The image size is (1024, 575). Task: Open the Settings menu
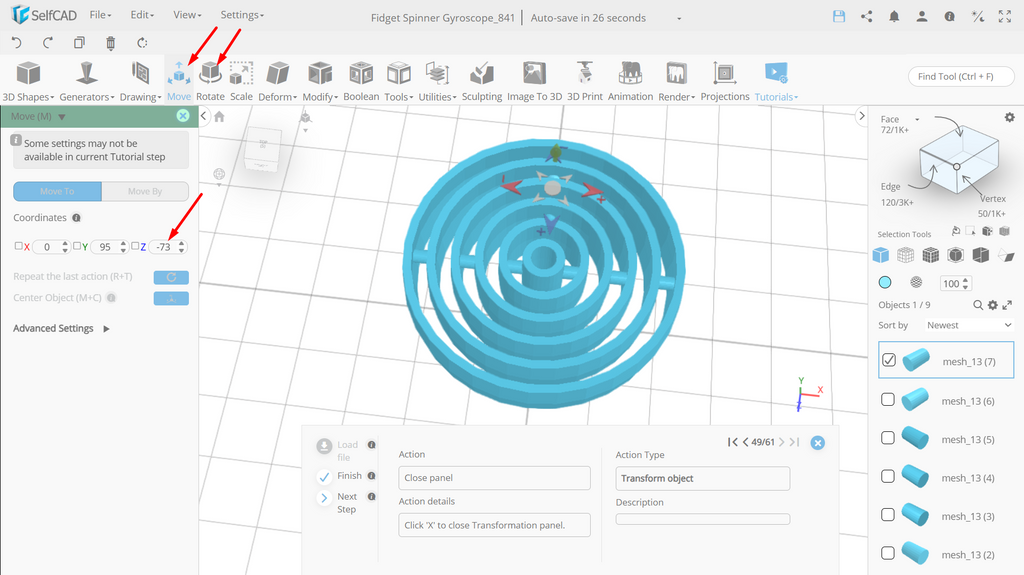[x=242, y=14]
